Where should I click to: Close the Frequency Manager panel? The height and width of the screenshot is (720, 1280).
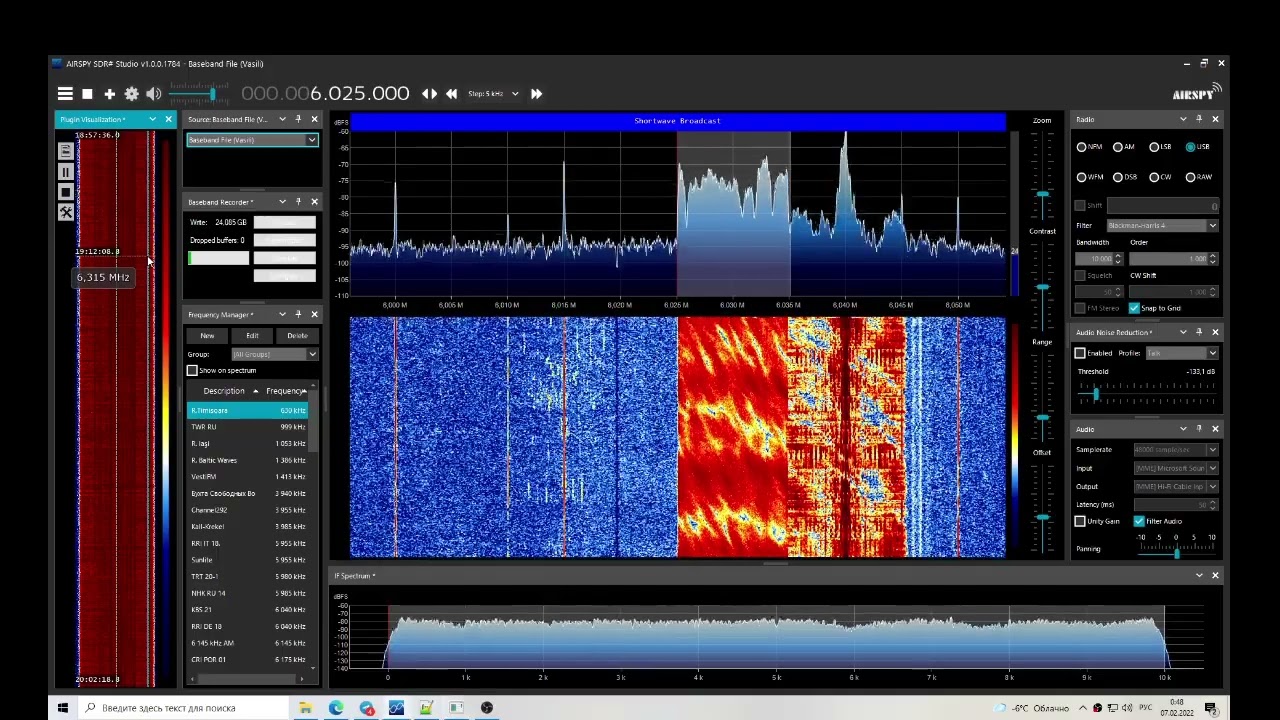(314, 315)
